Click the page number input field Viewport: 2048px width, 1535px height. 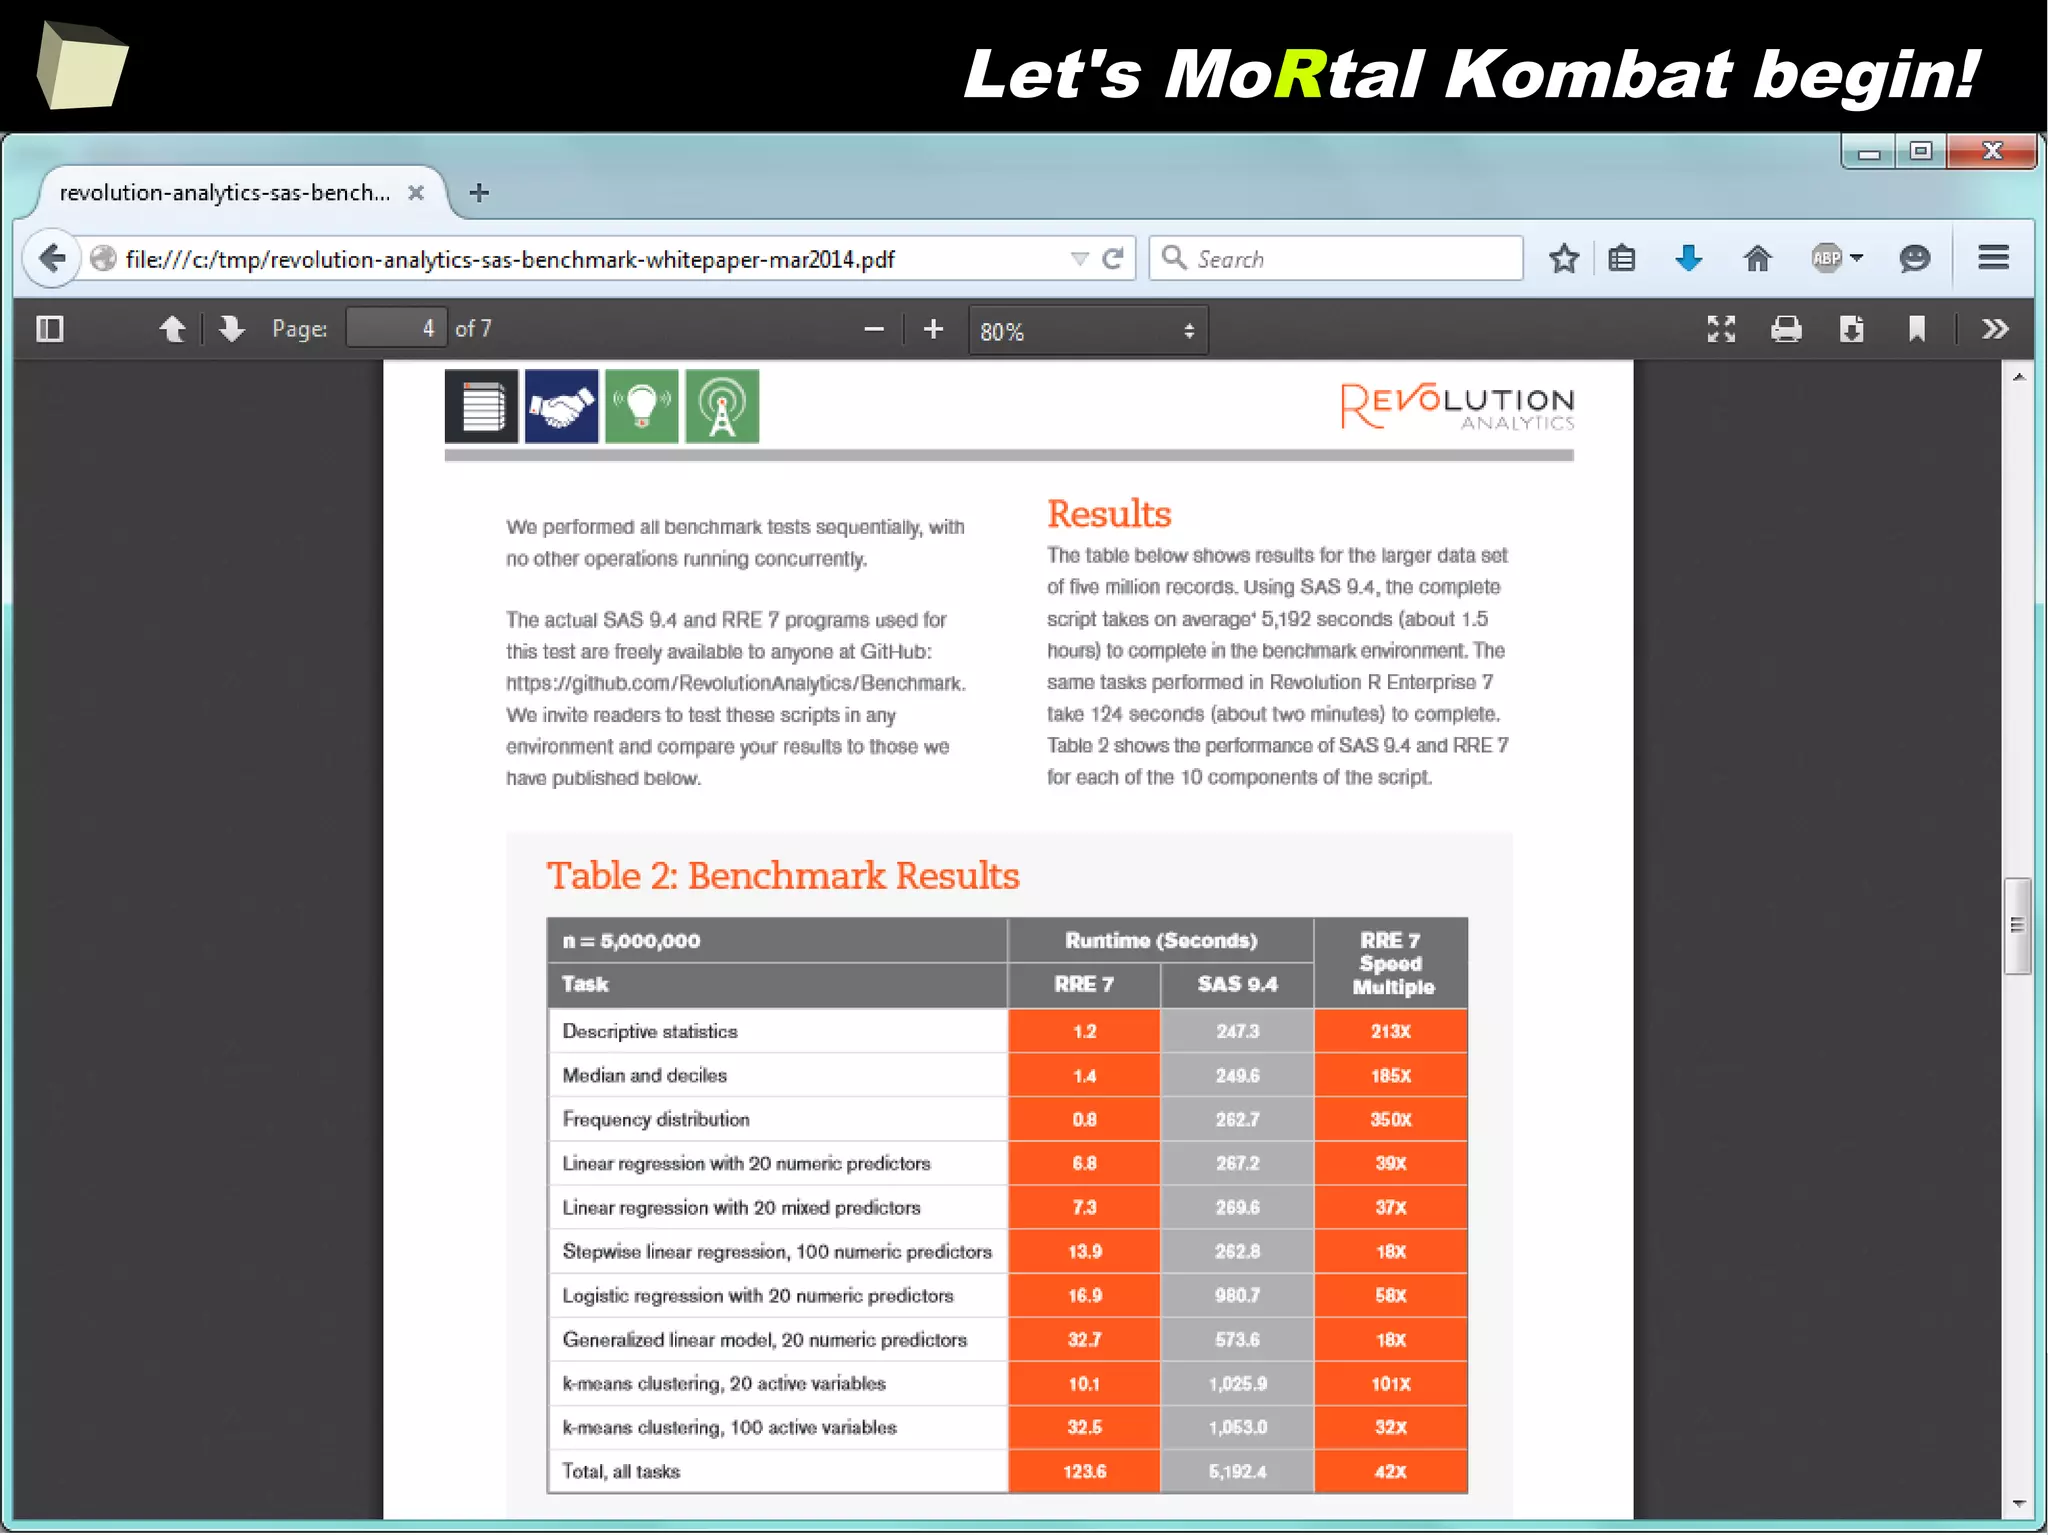(396, 328)
